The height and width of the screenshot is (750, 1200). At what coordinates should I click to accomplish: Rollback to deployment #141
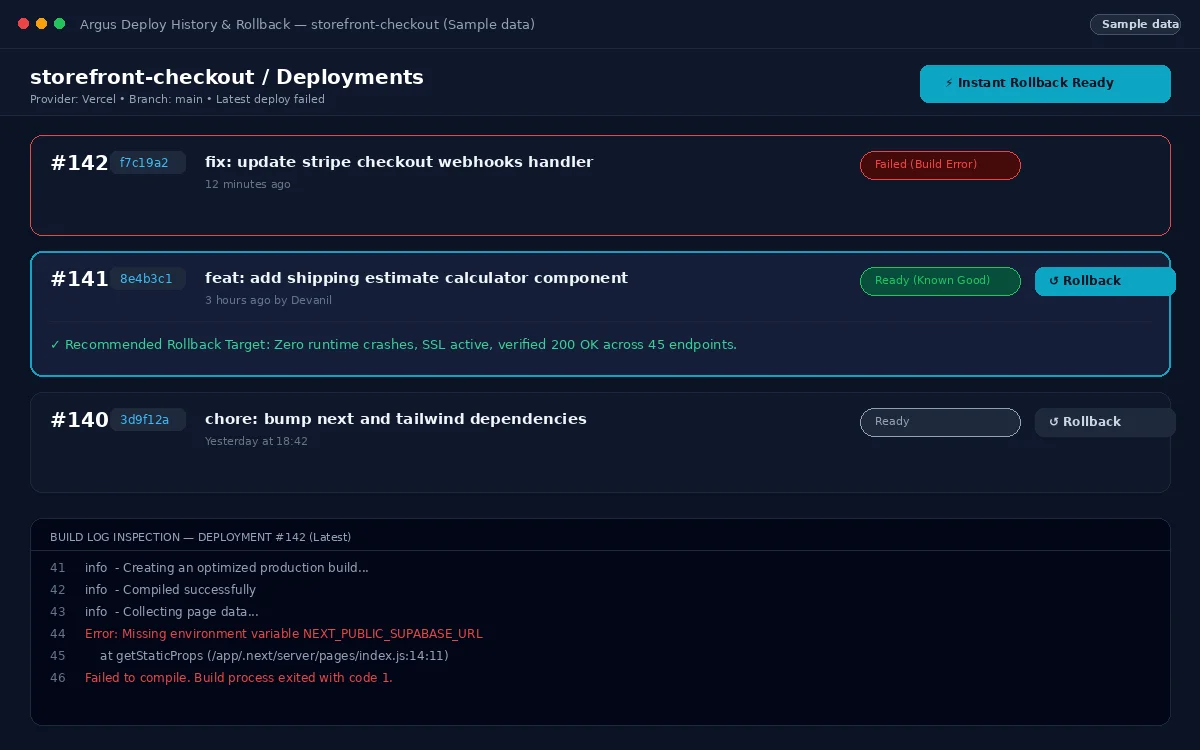tap(1105, 281)
